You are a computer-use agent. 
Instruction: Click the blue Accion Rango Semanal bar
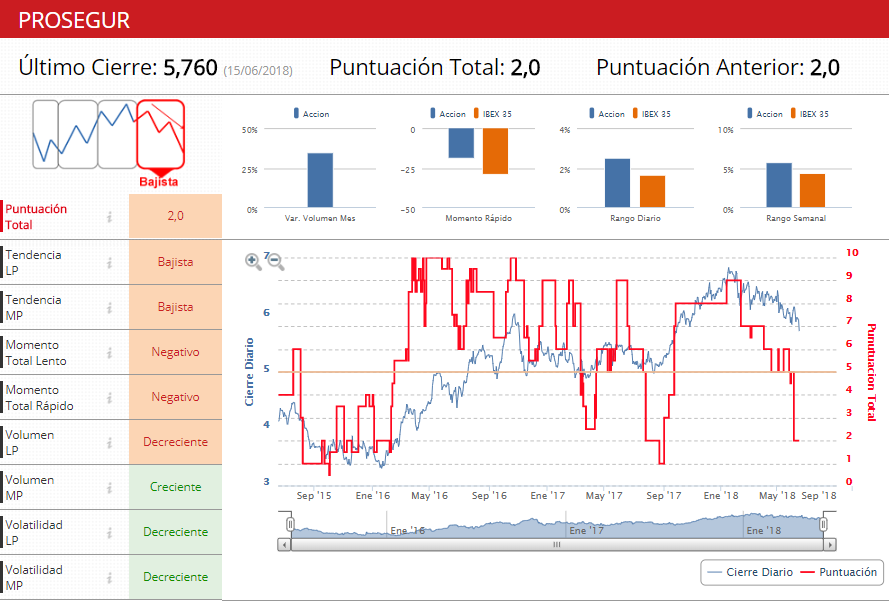pos(779,185)
